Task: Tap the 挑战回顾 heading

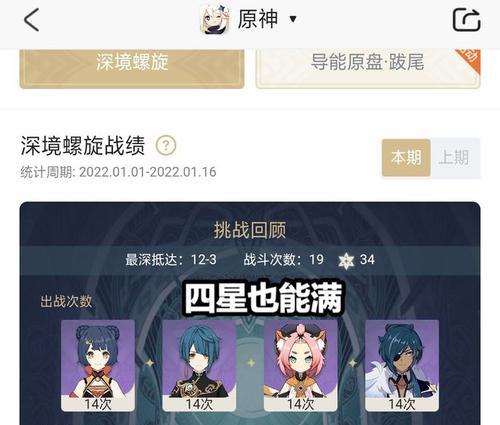Action: pos(250,230)
